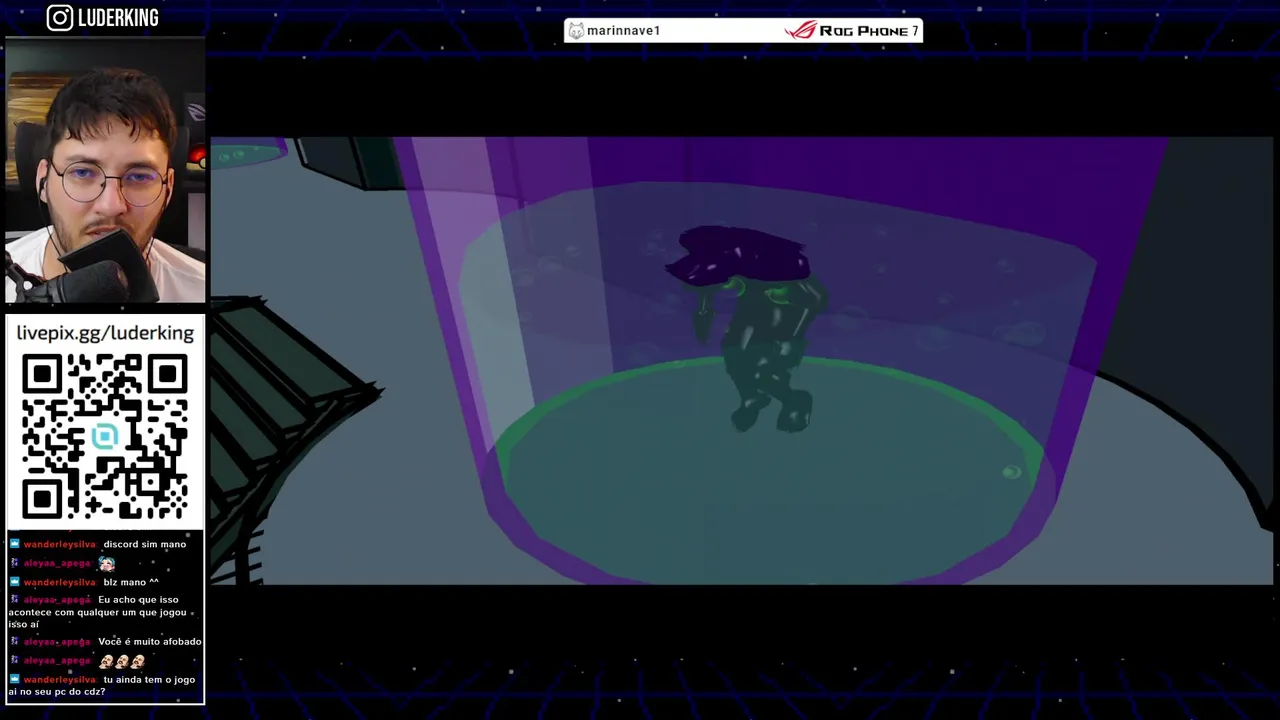Click the cat icon beside marinnave1
Screen dimensions: 1280x720
click(x=576, y=31)
